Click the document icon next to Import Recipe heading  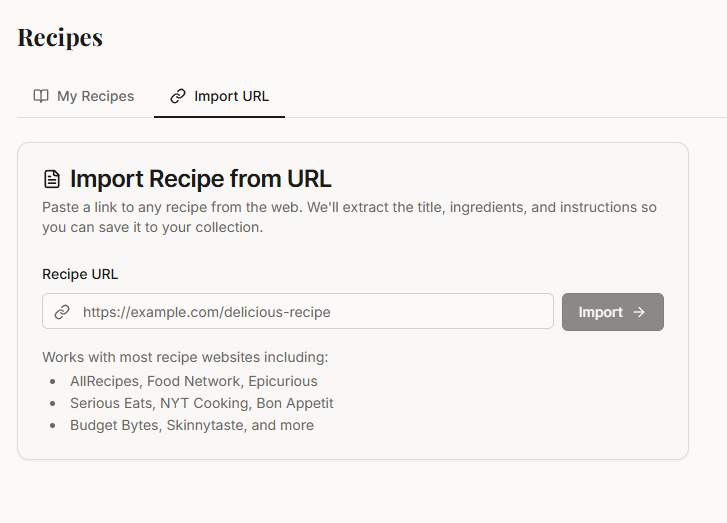tap(52, 179)
